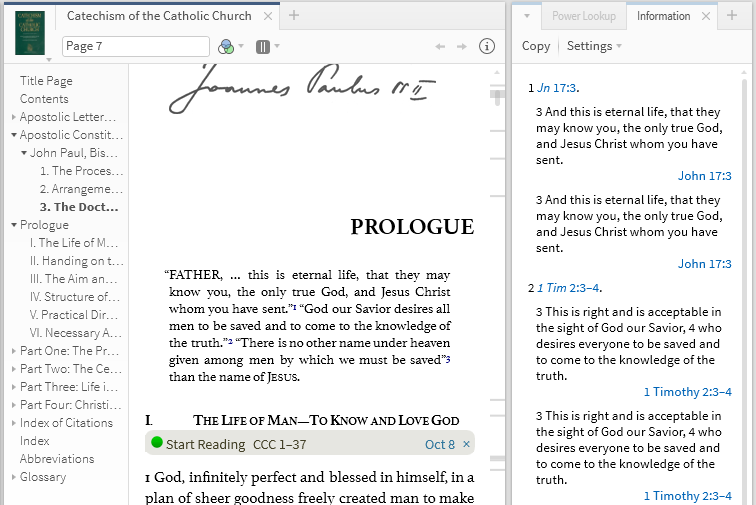Open 'IV. Structure of' item
The width and height of the screenshot is (756, 505).
[x=75, y=297]
